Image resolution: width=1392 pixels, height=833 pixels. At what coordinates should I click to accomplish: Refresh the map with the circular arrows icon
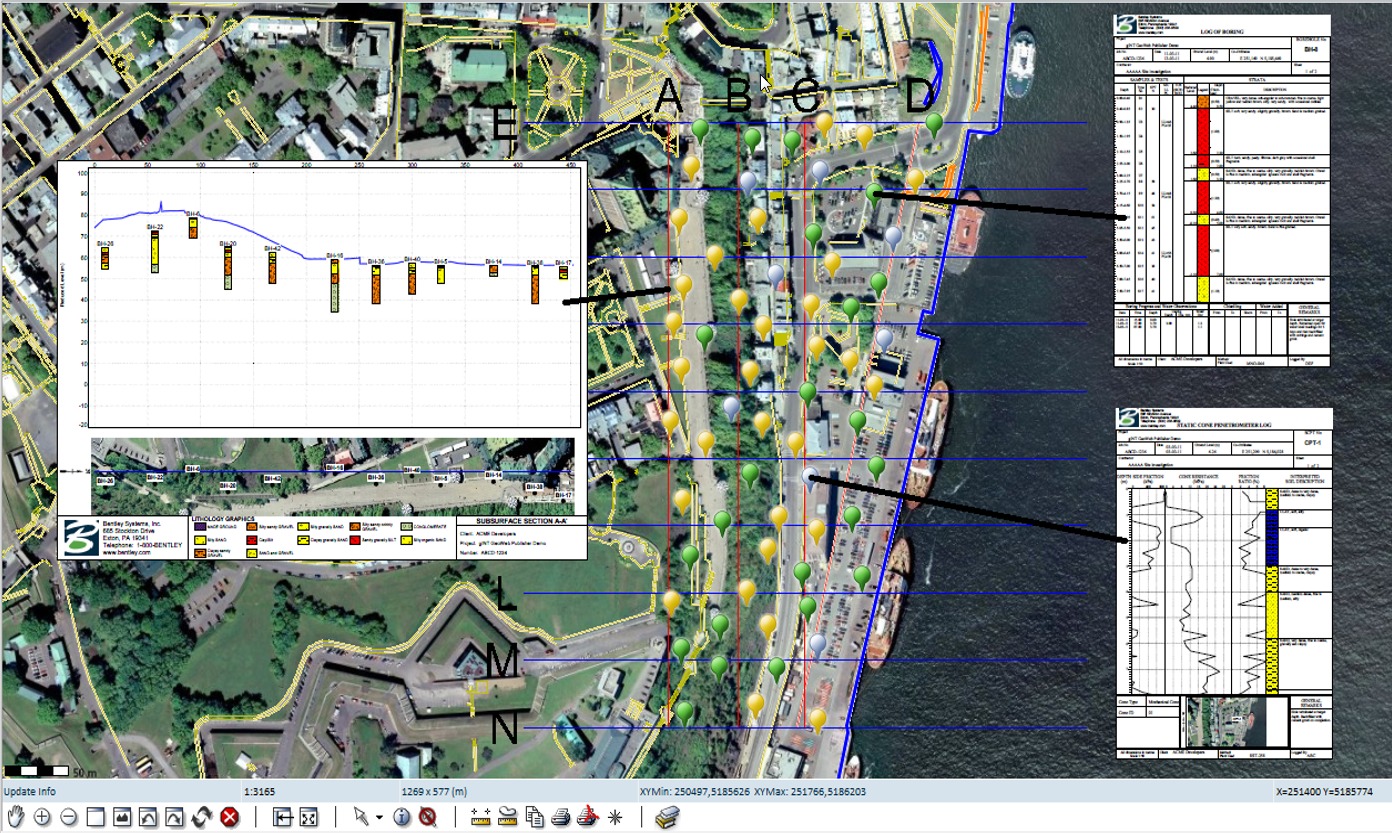pos(203,817)
